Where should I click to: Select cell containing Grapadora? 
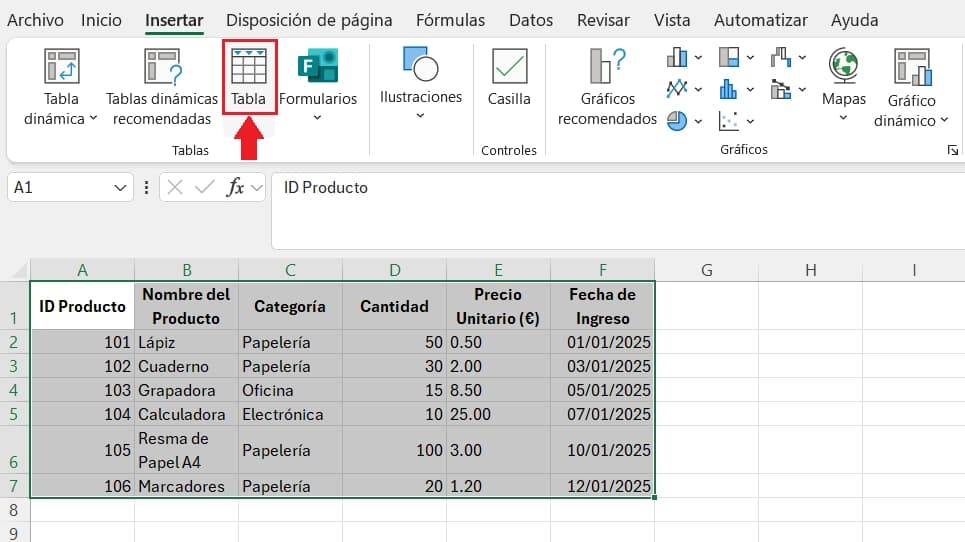[x=186, y=390]
